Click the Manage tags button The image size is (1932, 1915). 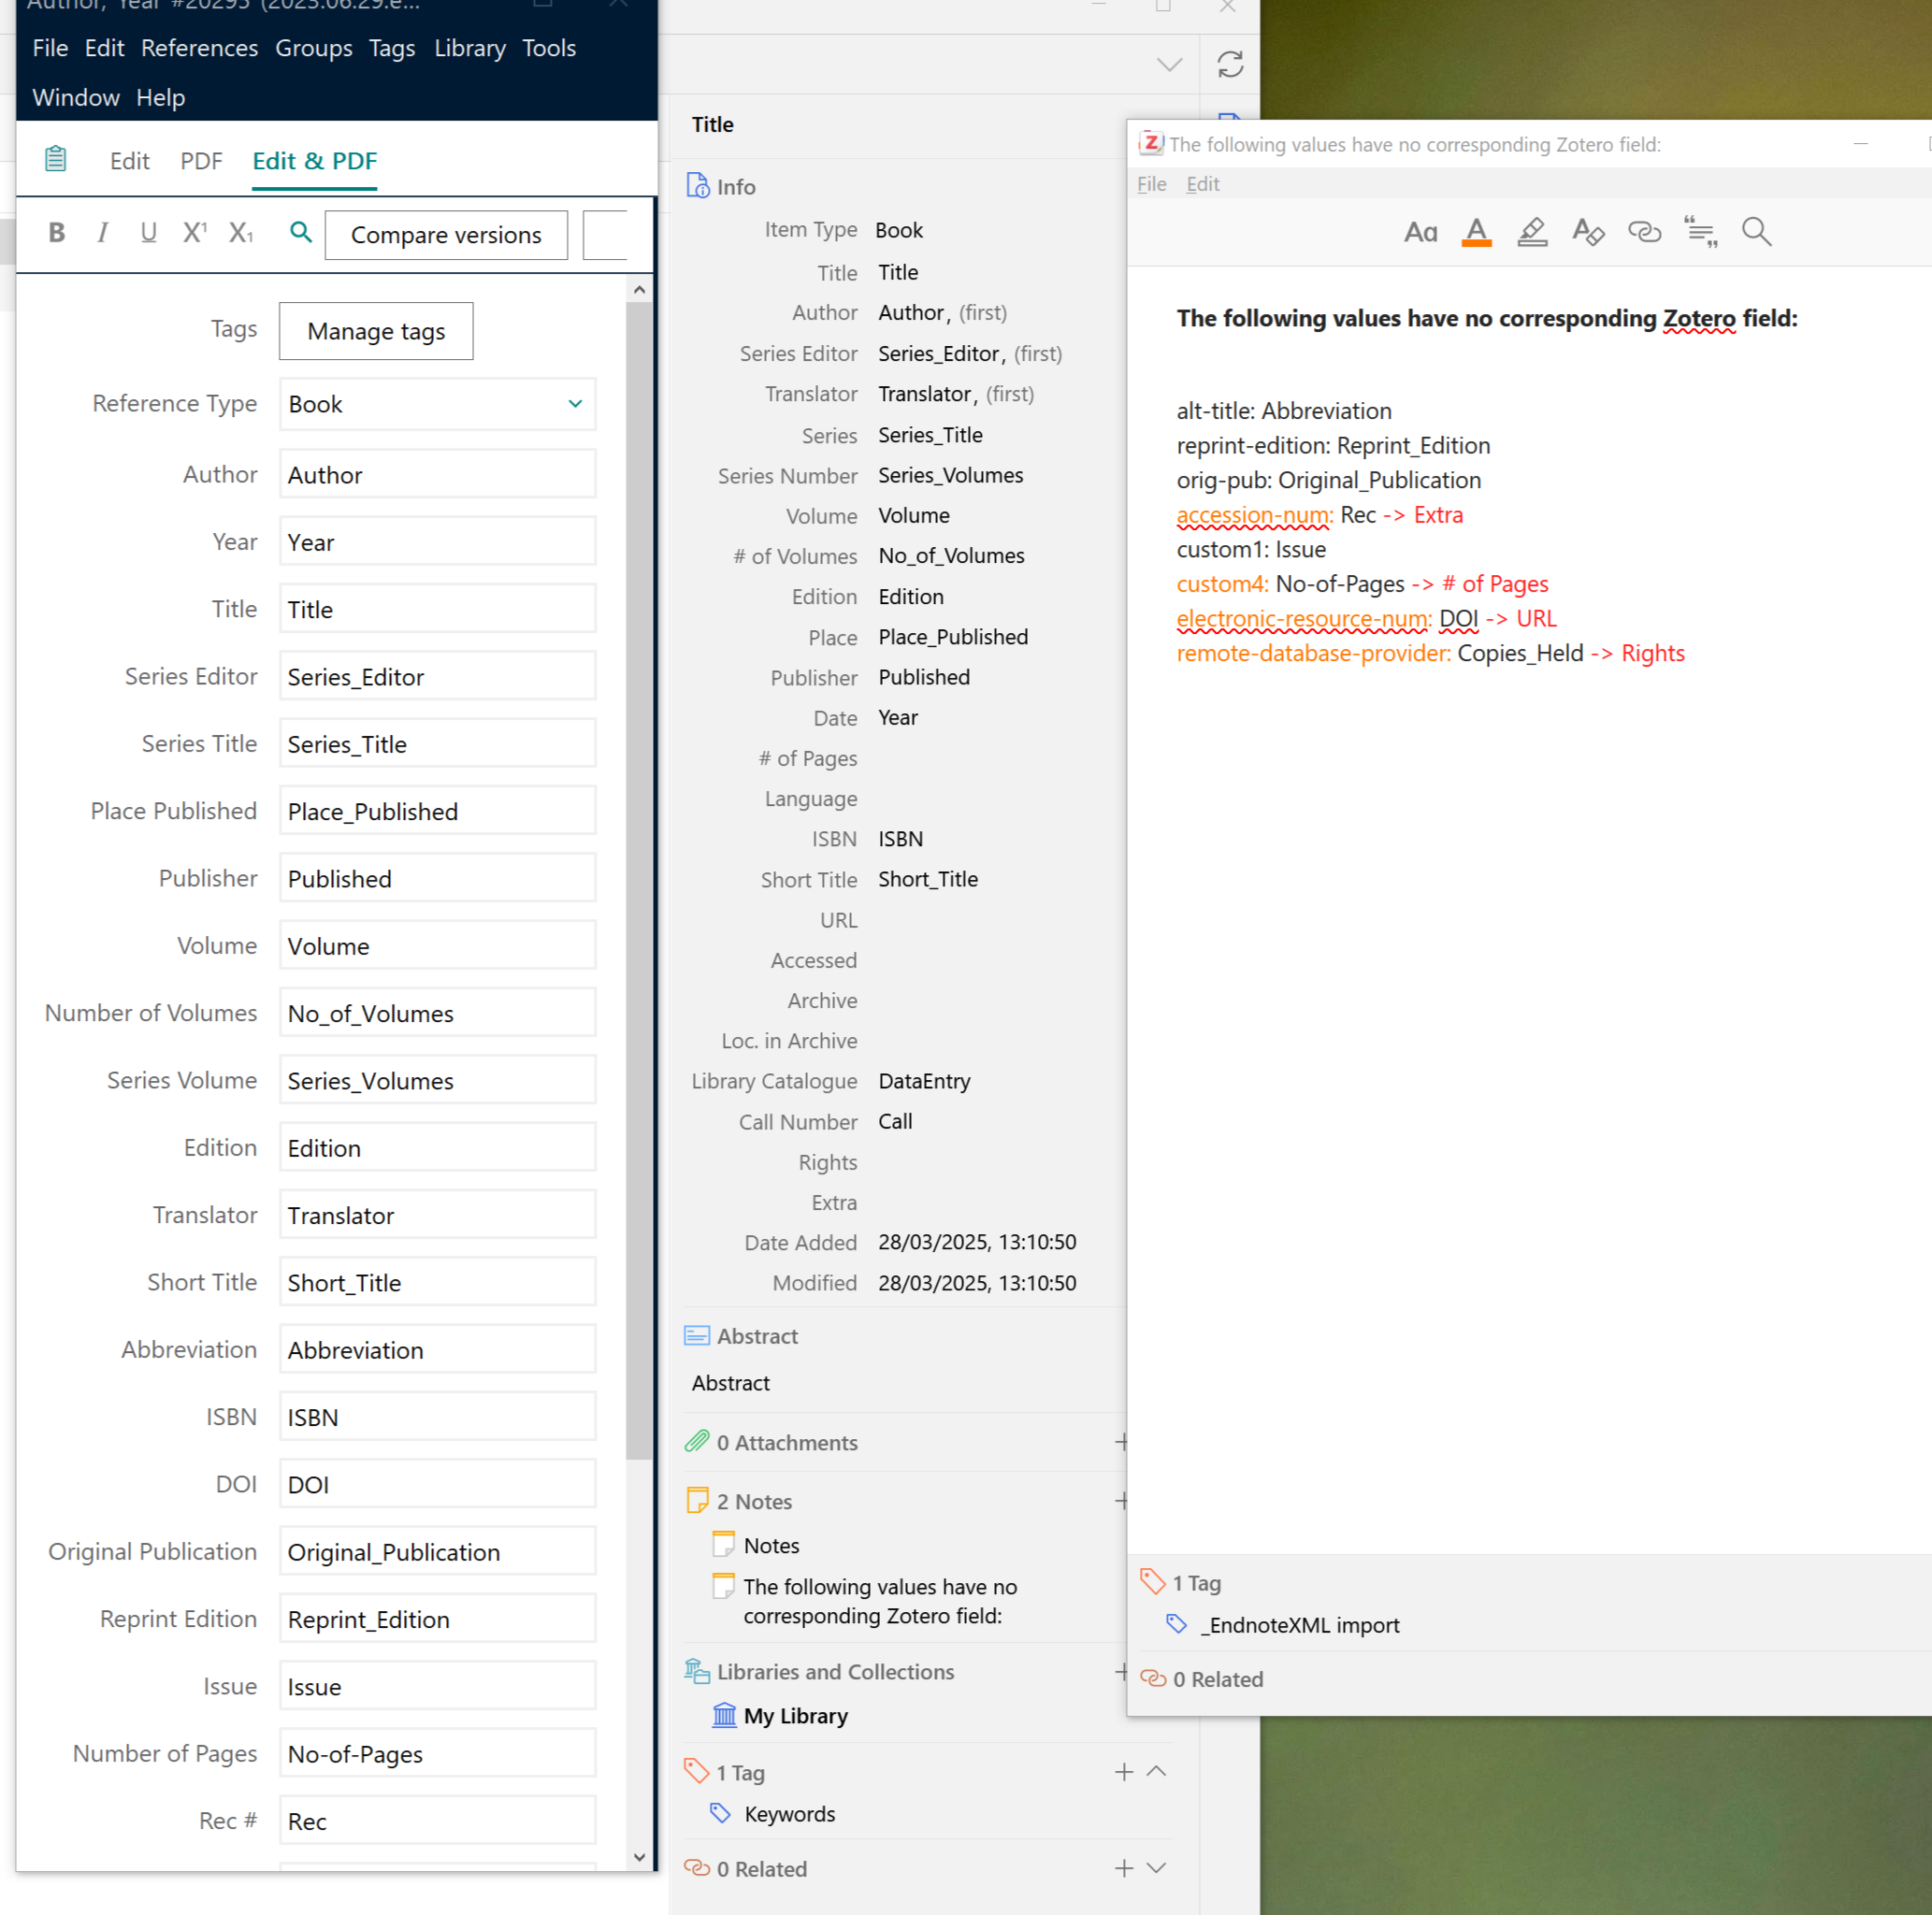376,331
